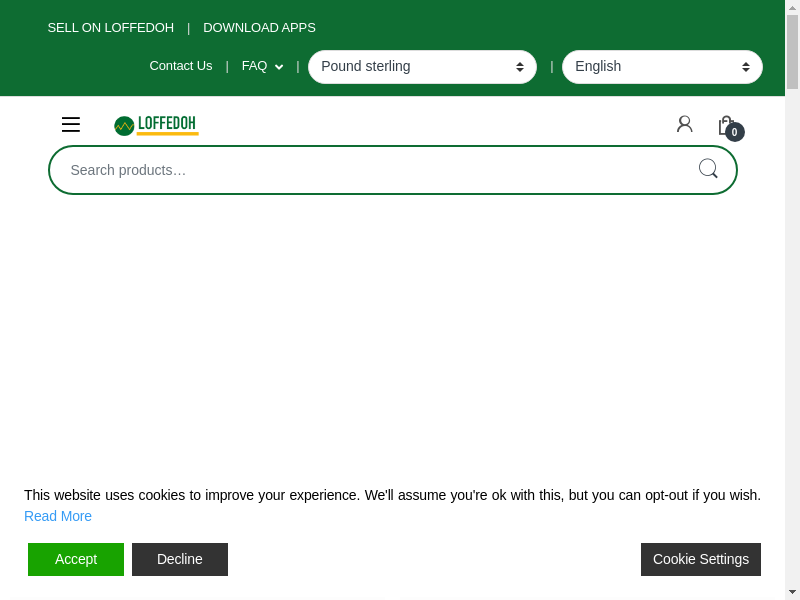Follow the Read More cookie link

(58, 516)
